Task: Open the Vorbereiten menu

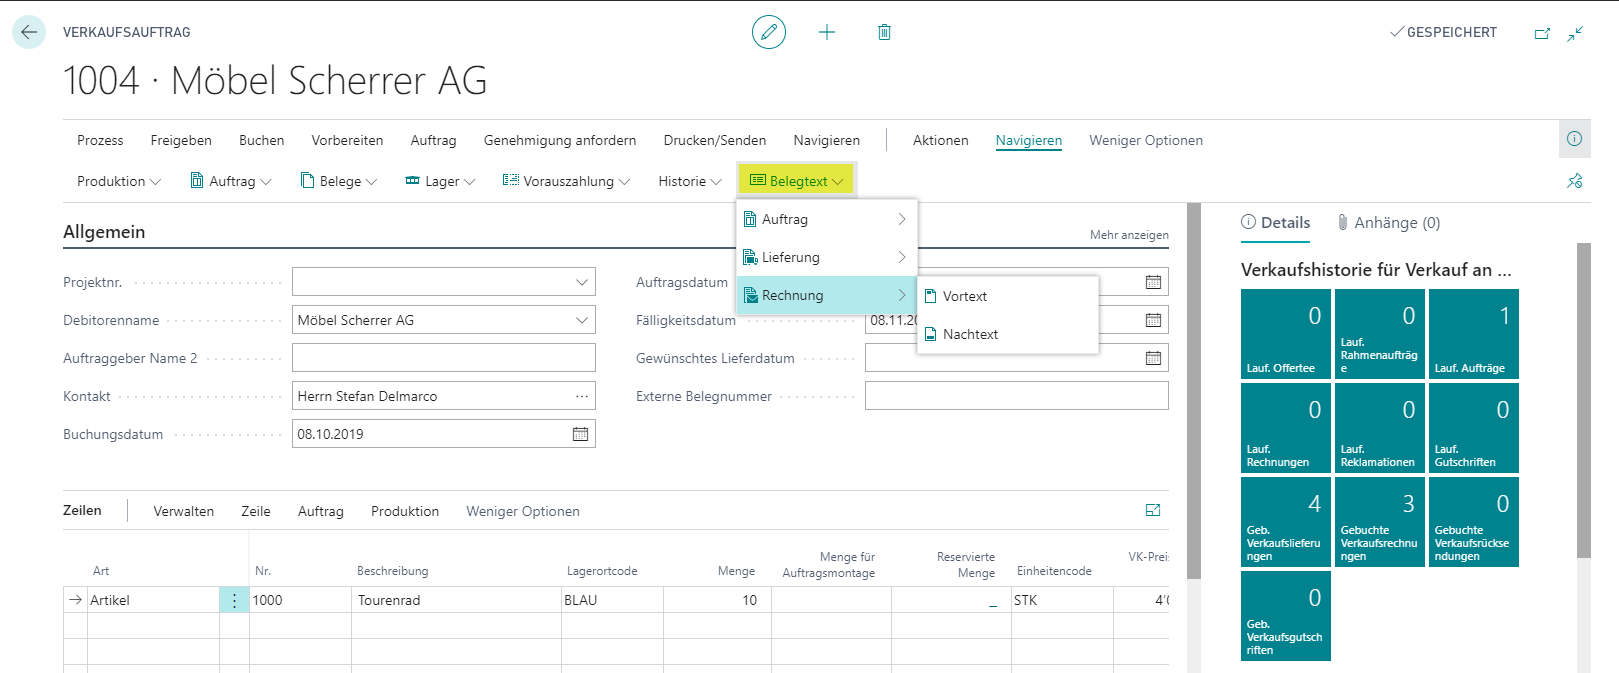Action: point(347,140)
